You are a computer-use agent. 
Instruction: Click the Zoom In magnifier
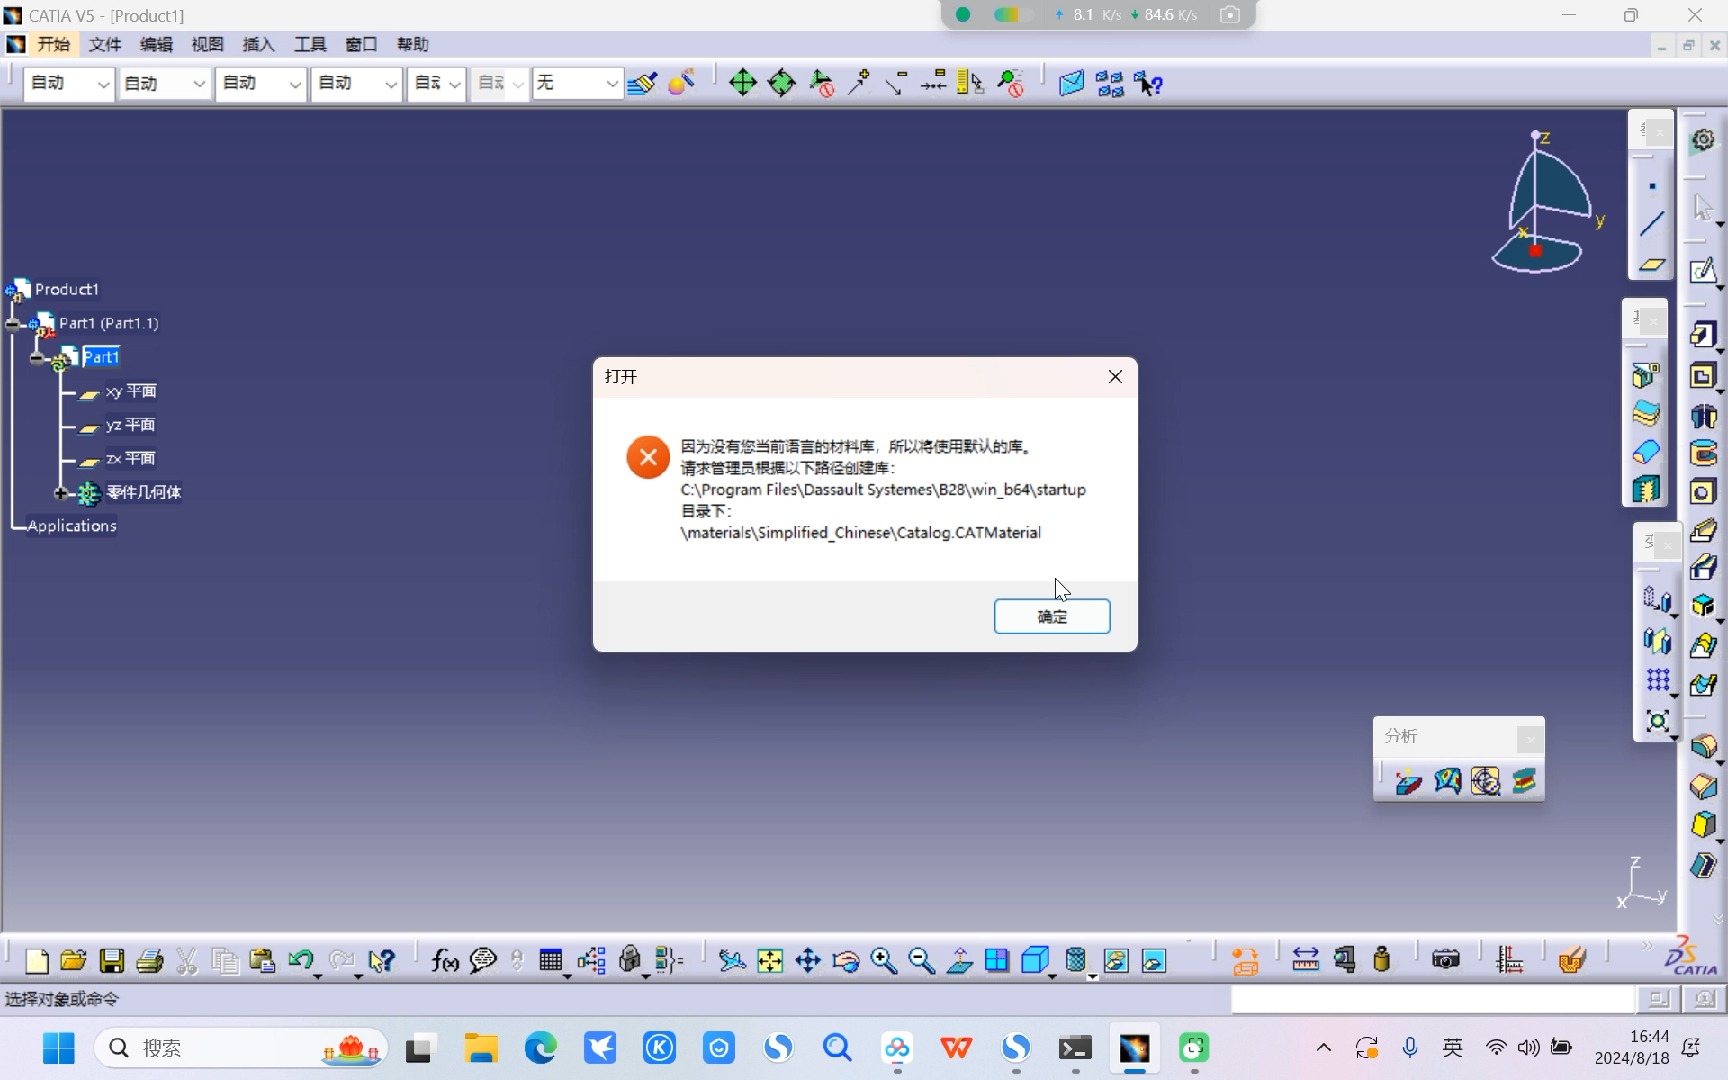(884, 961)
